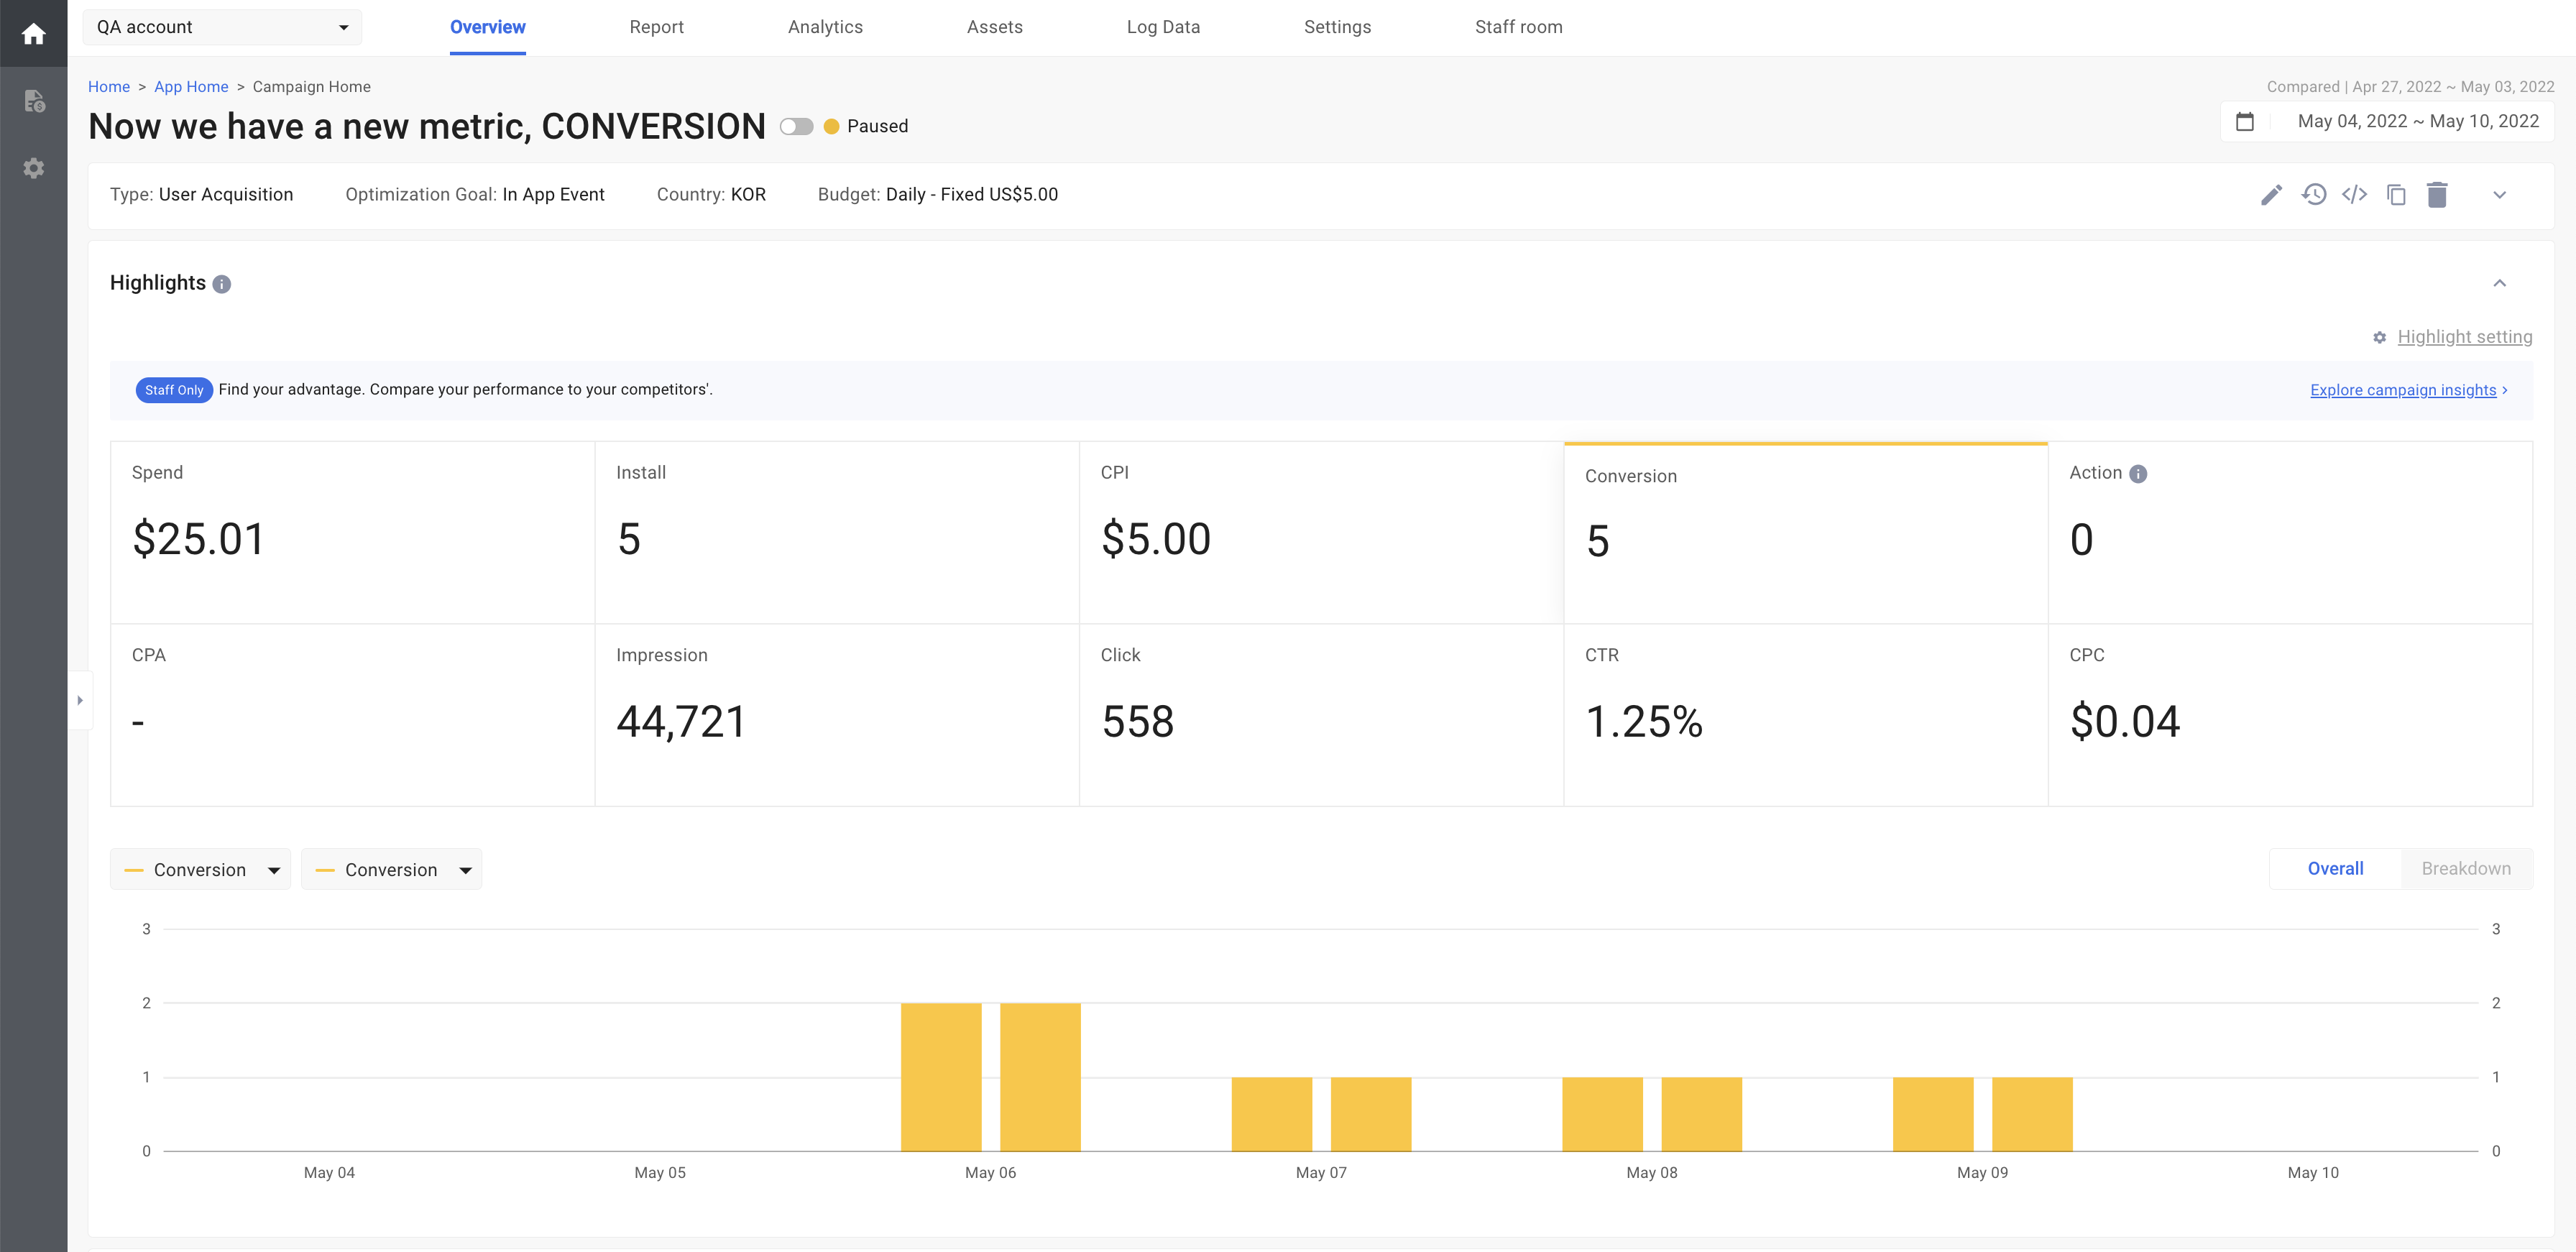
Task: Switch chart to Breakdown view
Action: point(2465,868)
